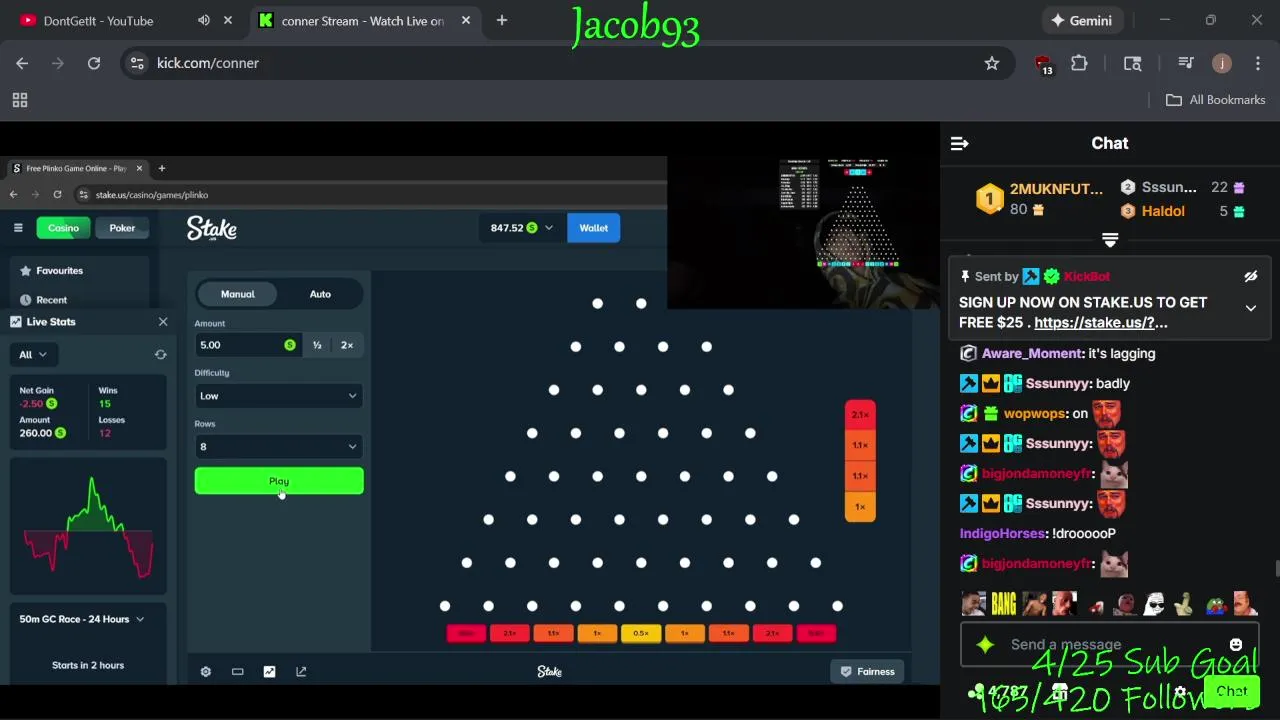Image resolution: width=1280 pixels, height=720 pixels.
Task: Open the red extension with badge 13
Action: click(x=1043, y=64)
